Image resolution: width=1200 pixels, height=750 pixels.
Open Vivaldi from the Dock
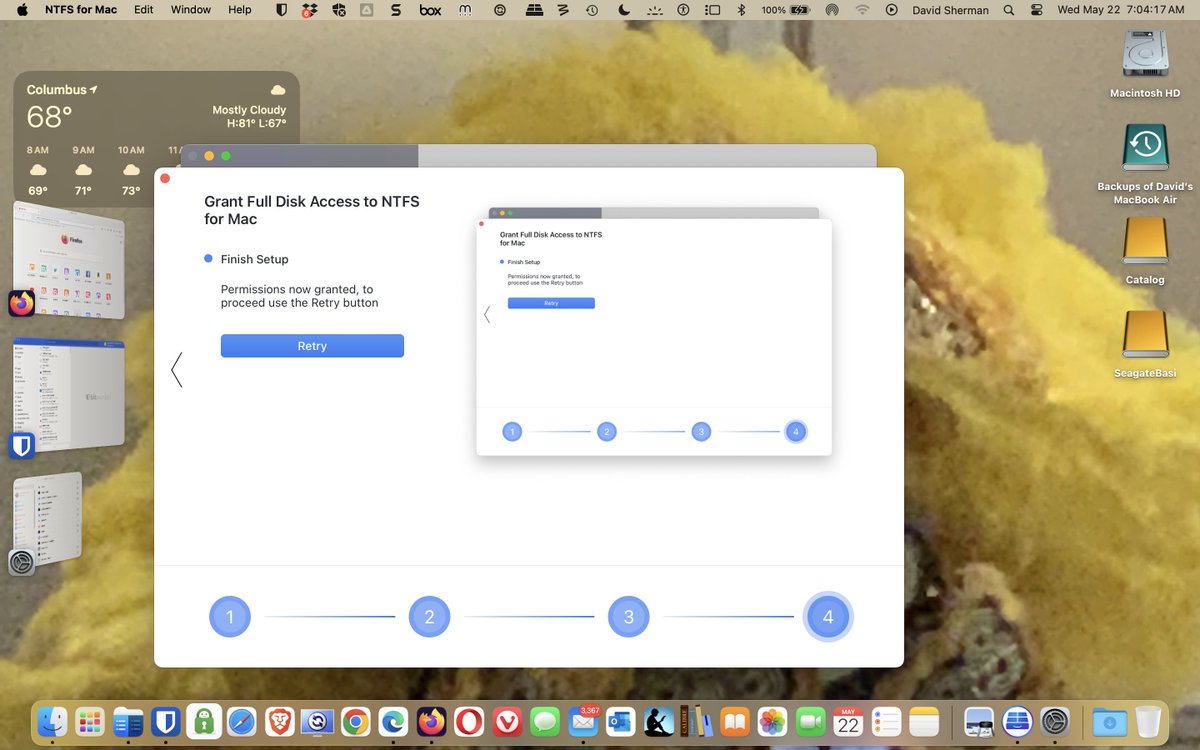point(507,722)
